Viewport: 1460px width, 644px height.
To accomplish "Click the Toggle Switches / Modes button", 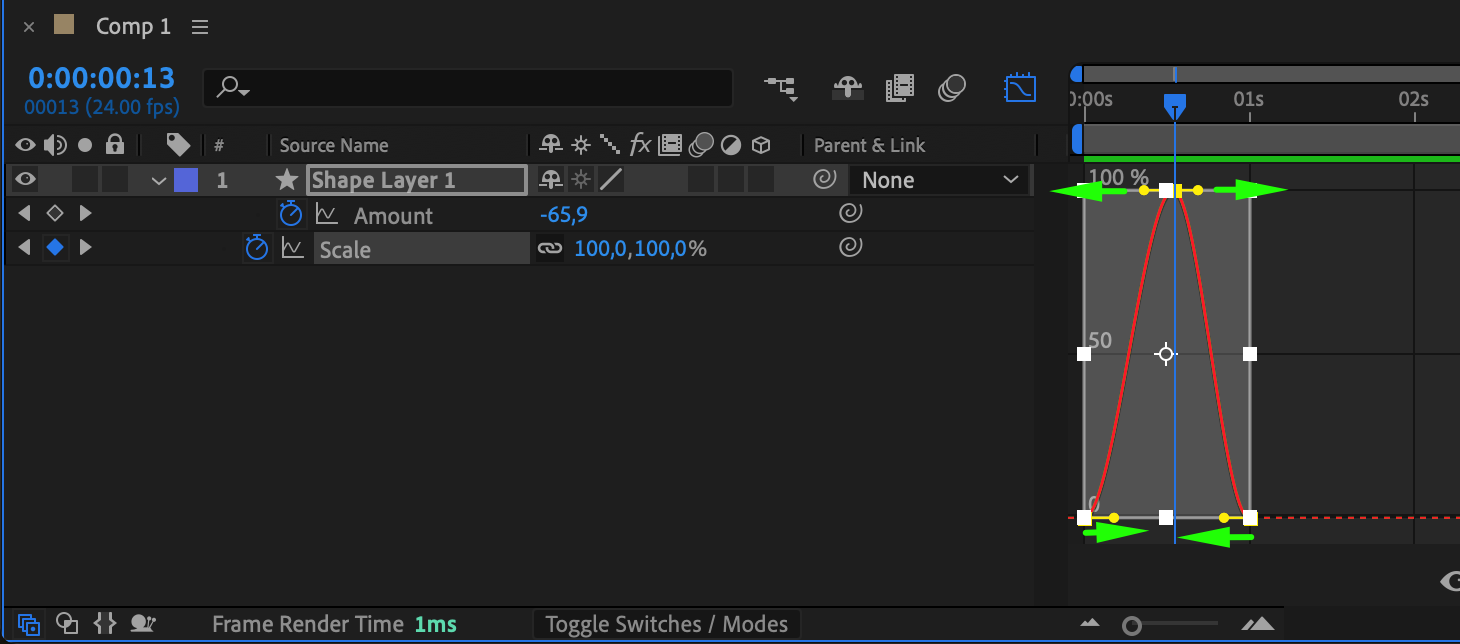I will (667, 625).
